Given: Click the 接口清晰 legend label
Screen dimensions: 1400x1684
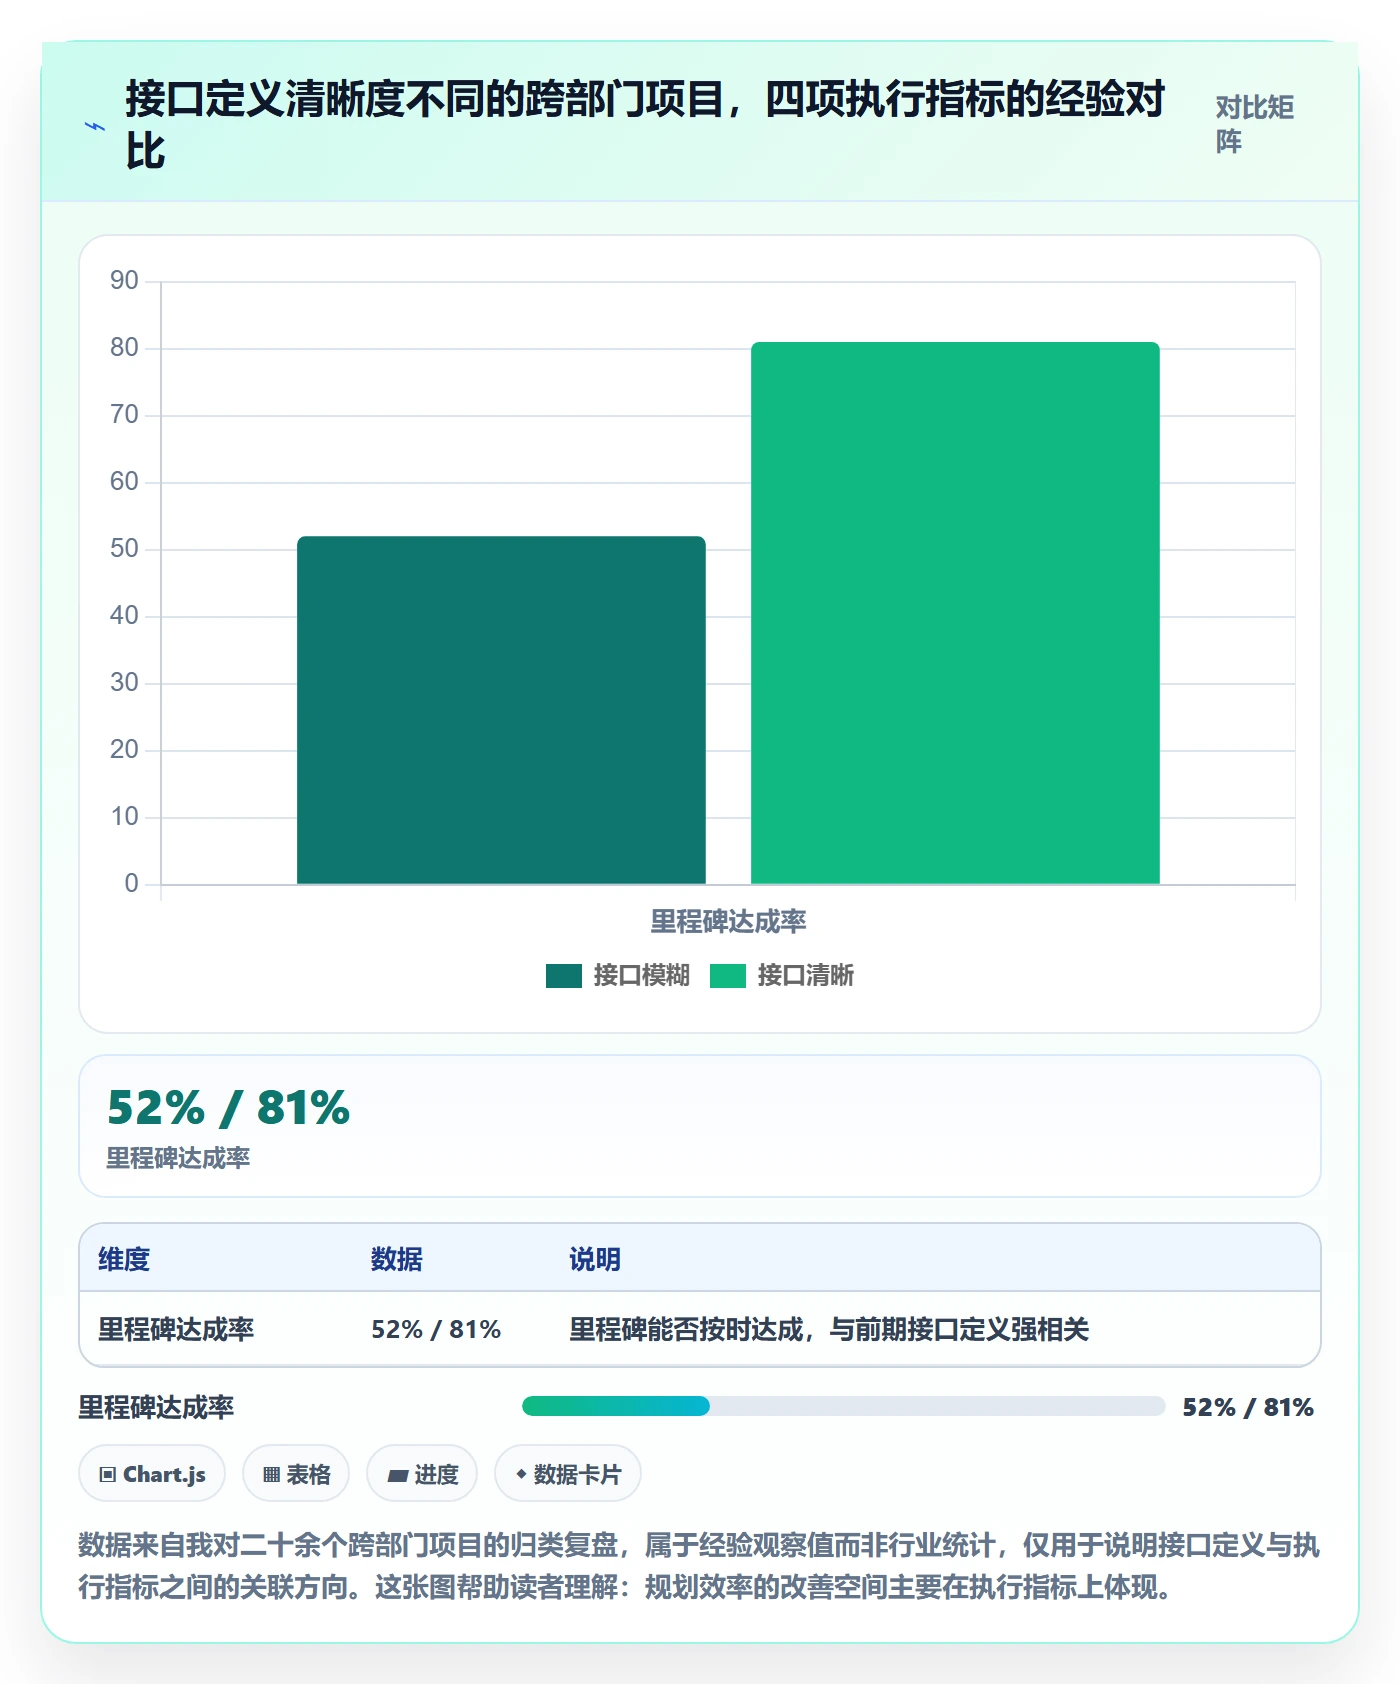Looking at the screenshot, I should 805,975.
